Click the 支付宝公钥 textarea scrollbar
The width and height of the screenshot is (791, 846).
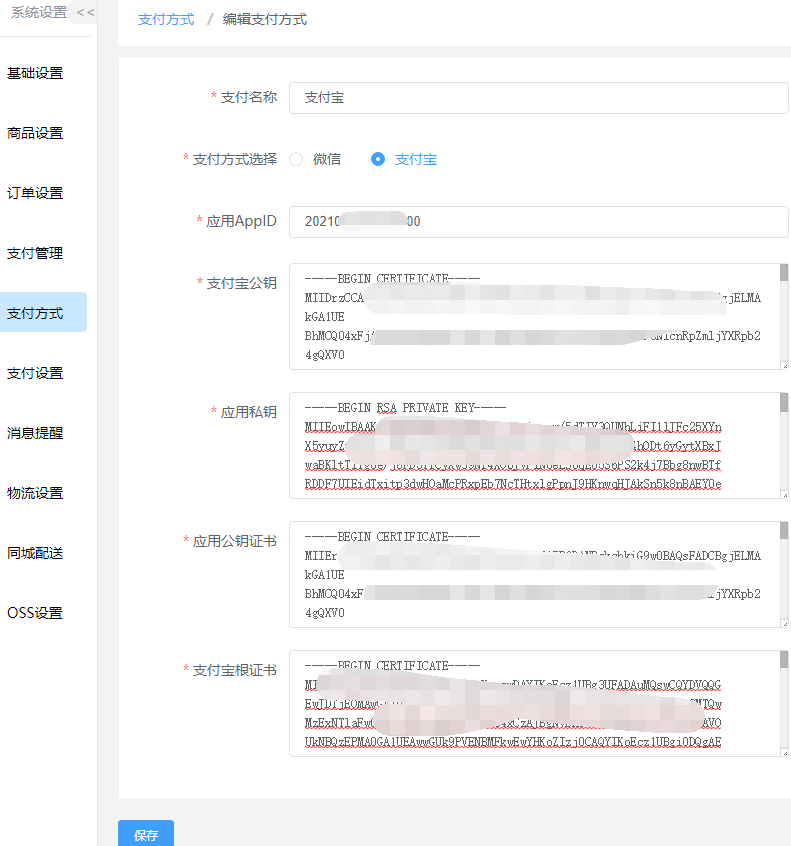point(784,272)
